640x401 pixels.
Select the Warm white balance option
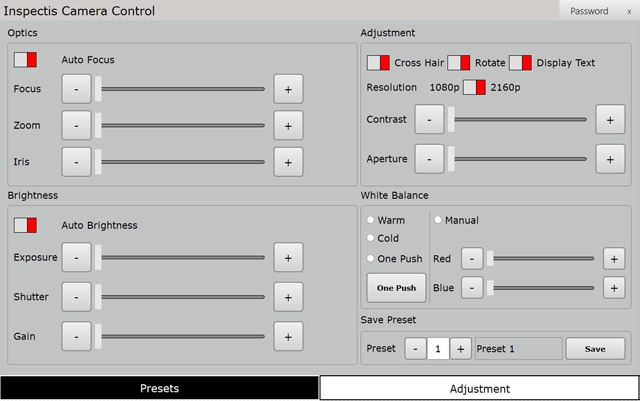372,220
